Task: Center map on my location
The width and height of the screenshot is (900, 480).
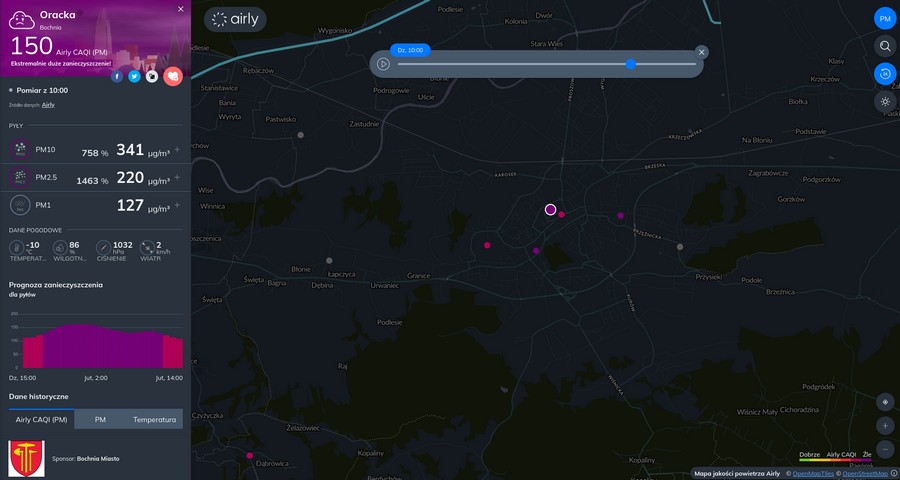Action: tap(885, 402)
